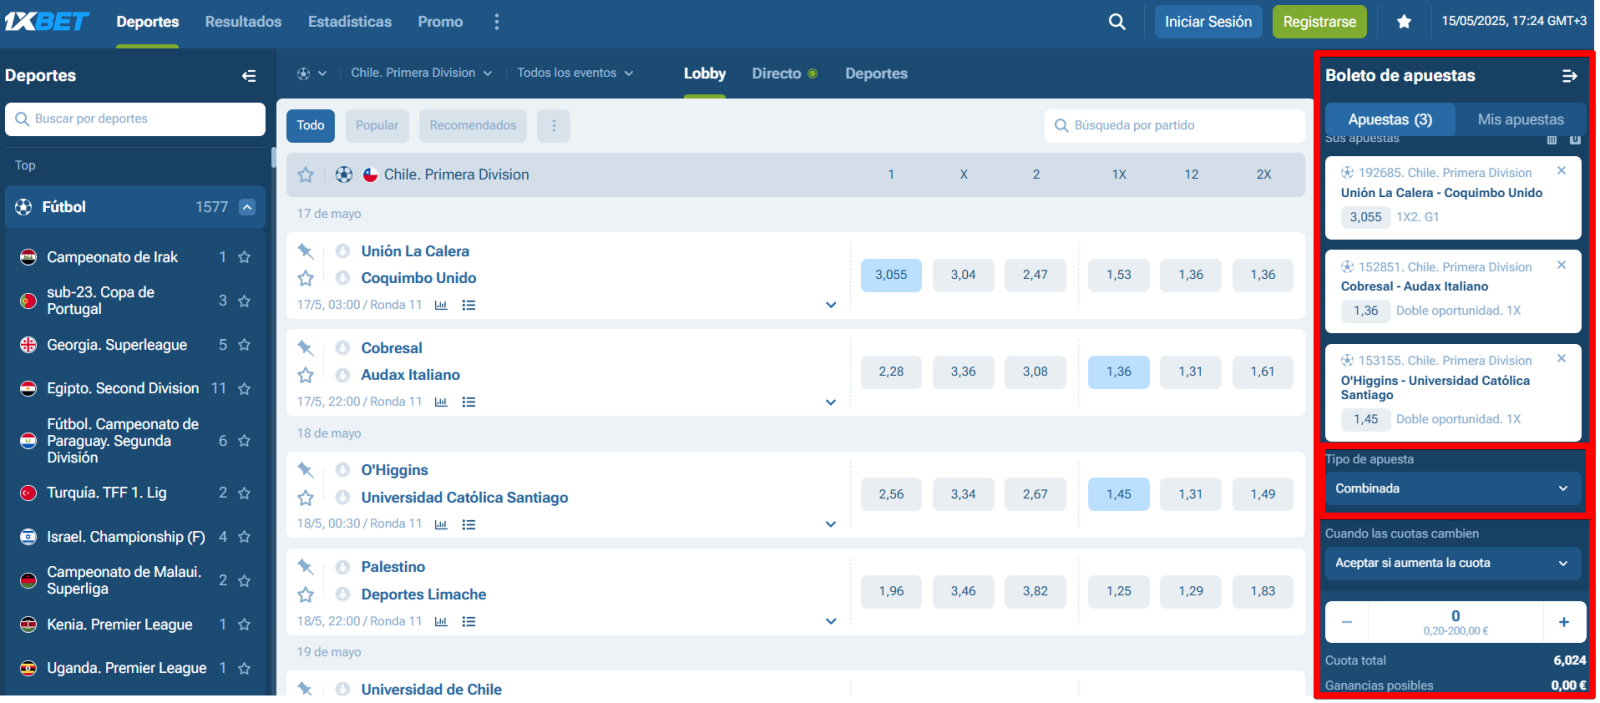Open Chile. Primera Division dropdown
Image resolution: width=1600 pixels, height=703 pixels.
[421, 73]
